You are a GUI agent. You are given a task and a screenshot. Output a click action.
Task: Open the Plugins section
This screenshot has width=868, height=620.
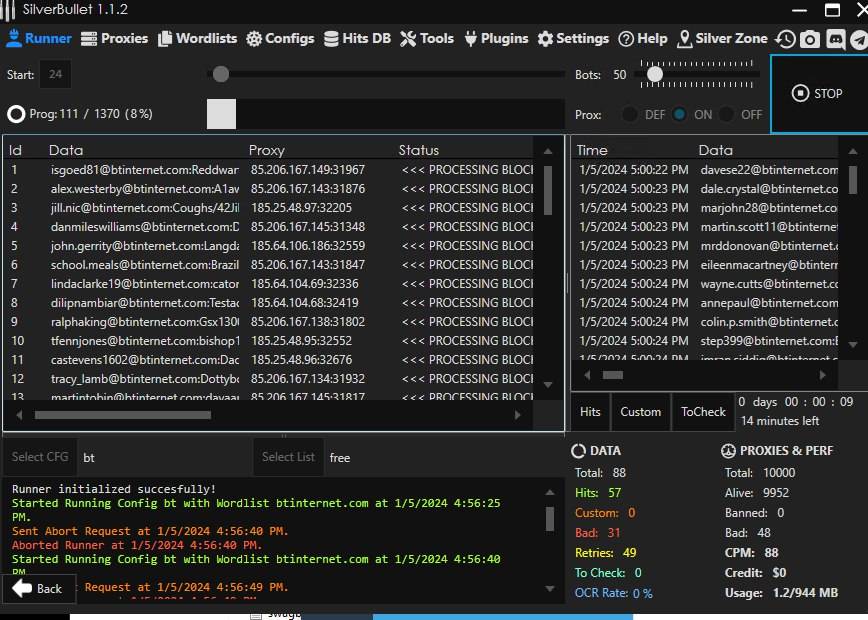(496, 38)
